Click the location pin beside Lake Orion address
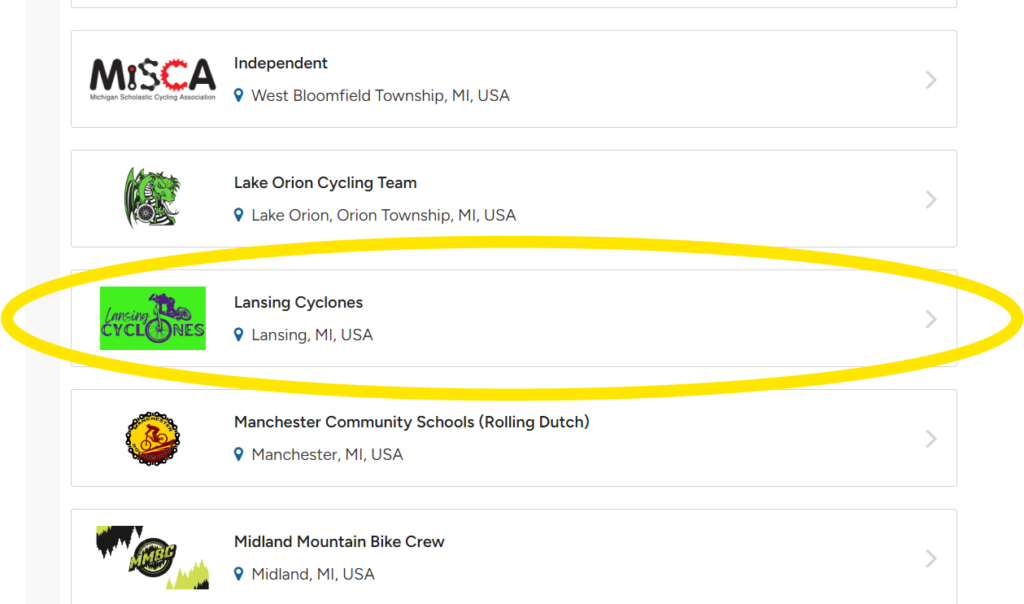The image size is (1024, 604). [238, 215]
